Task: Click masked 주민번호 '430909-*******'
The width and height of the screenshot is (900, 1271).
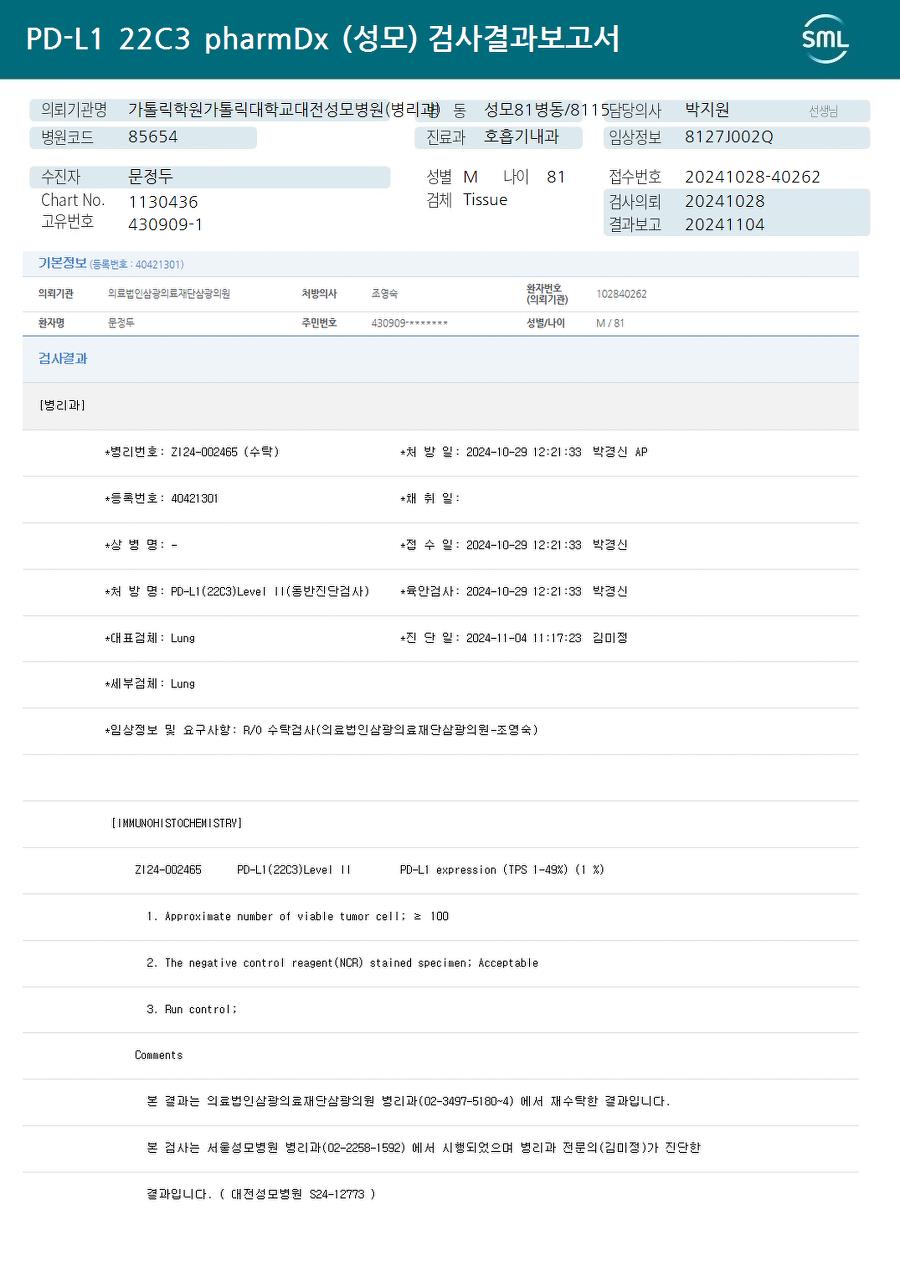Action: click(x=409, y=324)
